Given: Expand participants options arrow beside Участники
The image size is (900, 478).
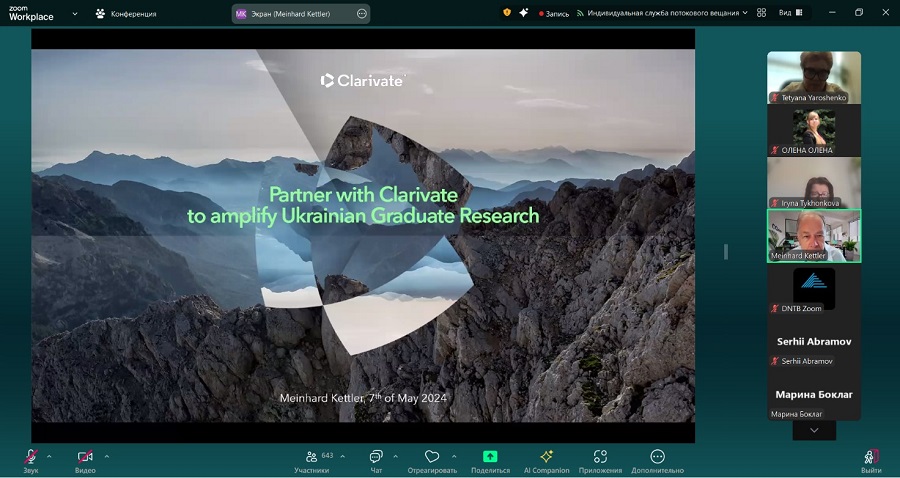Looking at the screenshot, I should click(x=343, y=457).
